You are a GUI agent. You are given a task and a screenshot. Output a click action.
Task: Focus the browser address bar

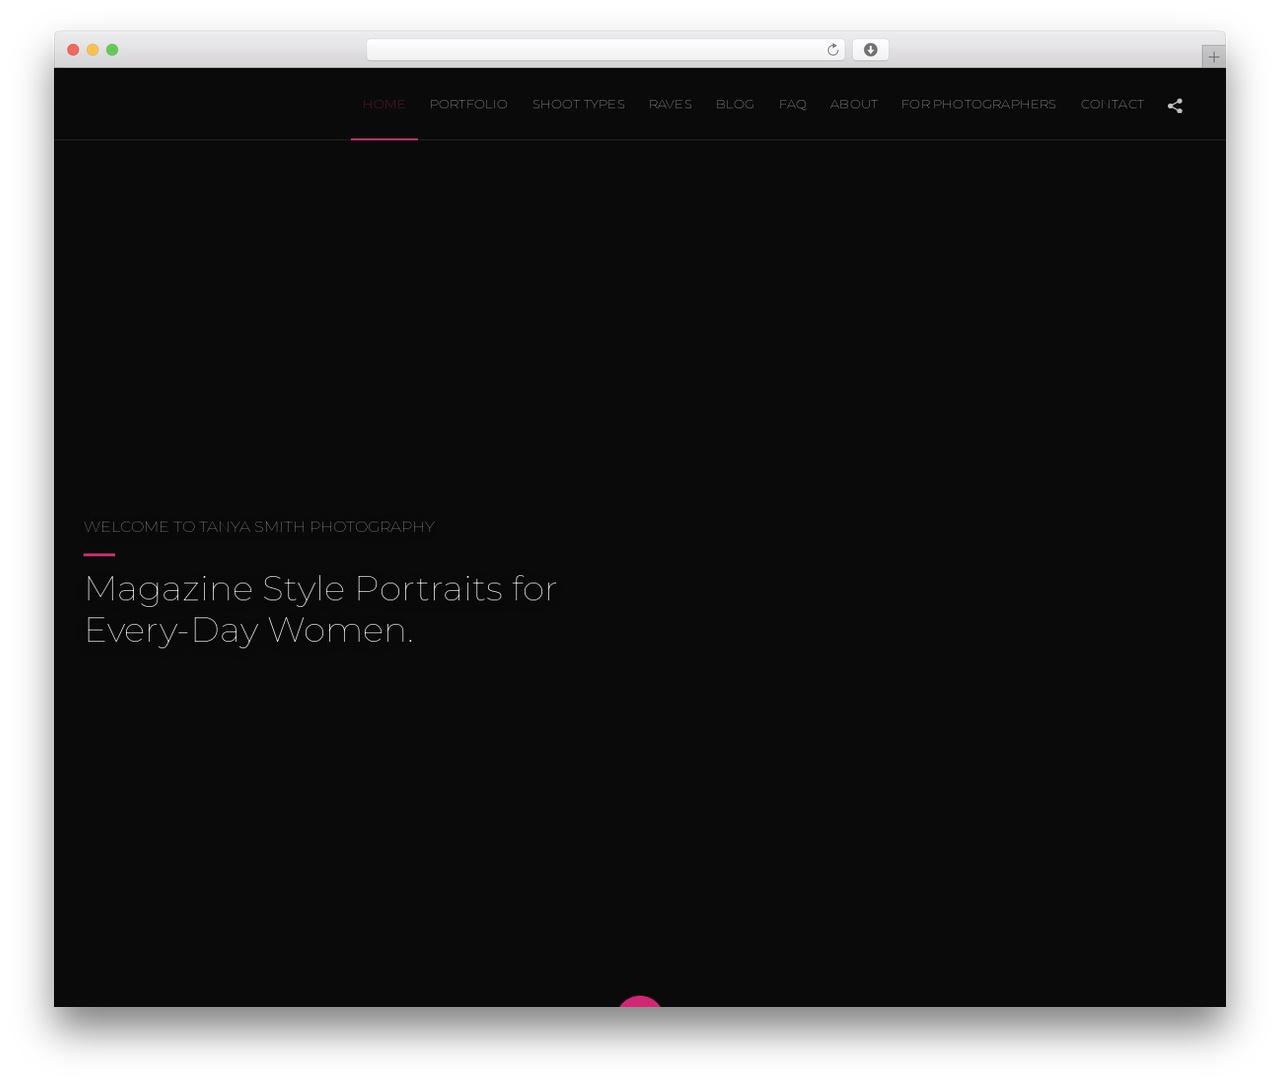coord(605,50)
